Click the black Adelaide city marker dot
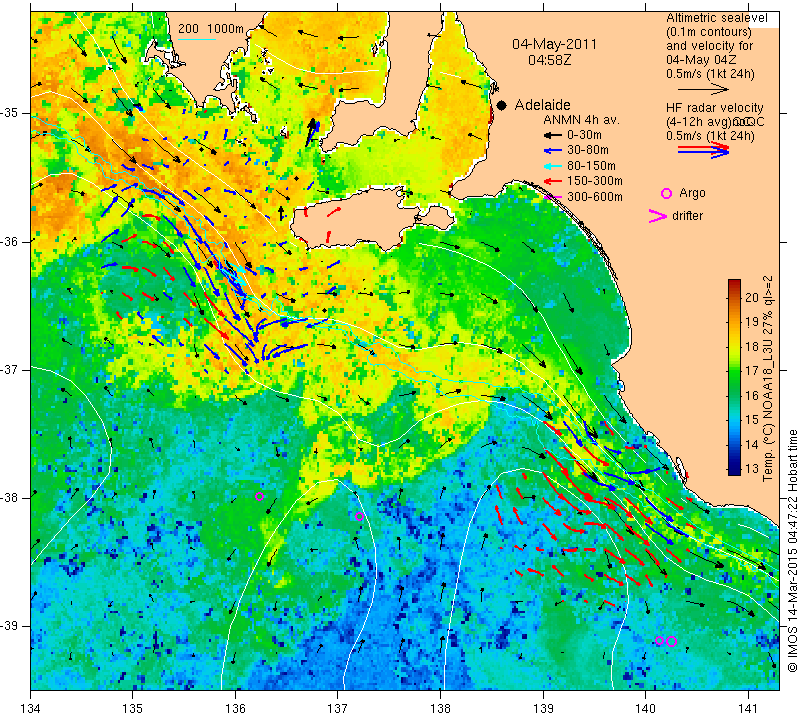800x720 pixels. 502,106
